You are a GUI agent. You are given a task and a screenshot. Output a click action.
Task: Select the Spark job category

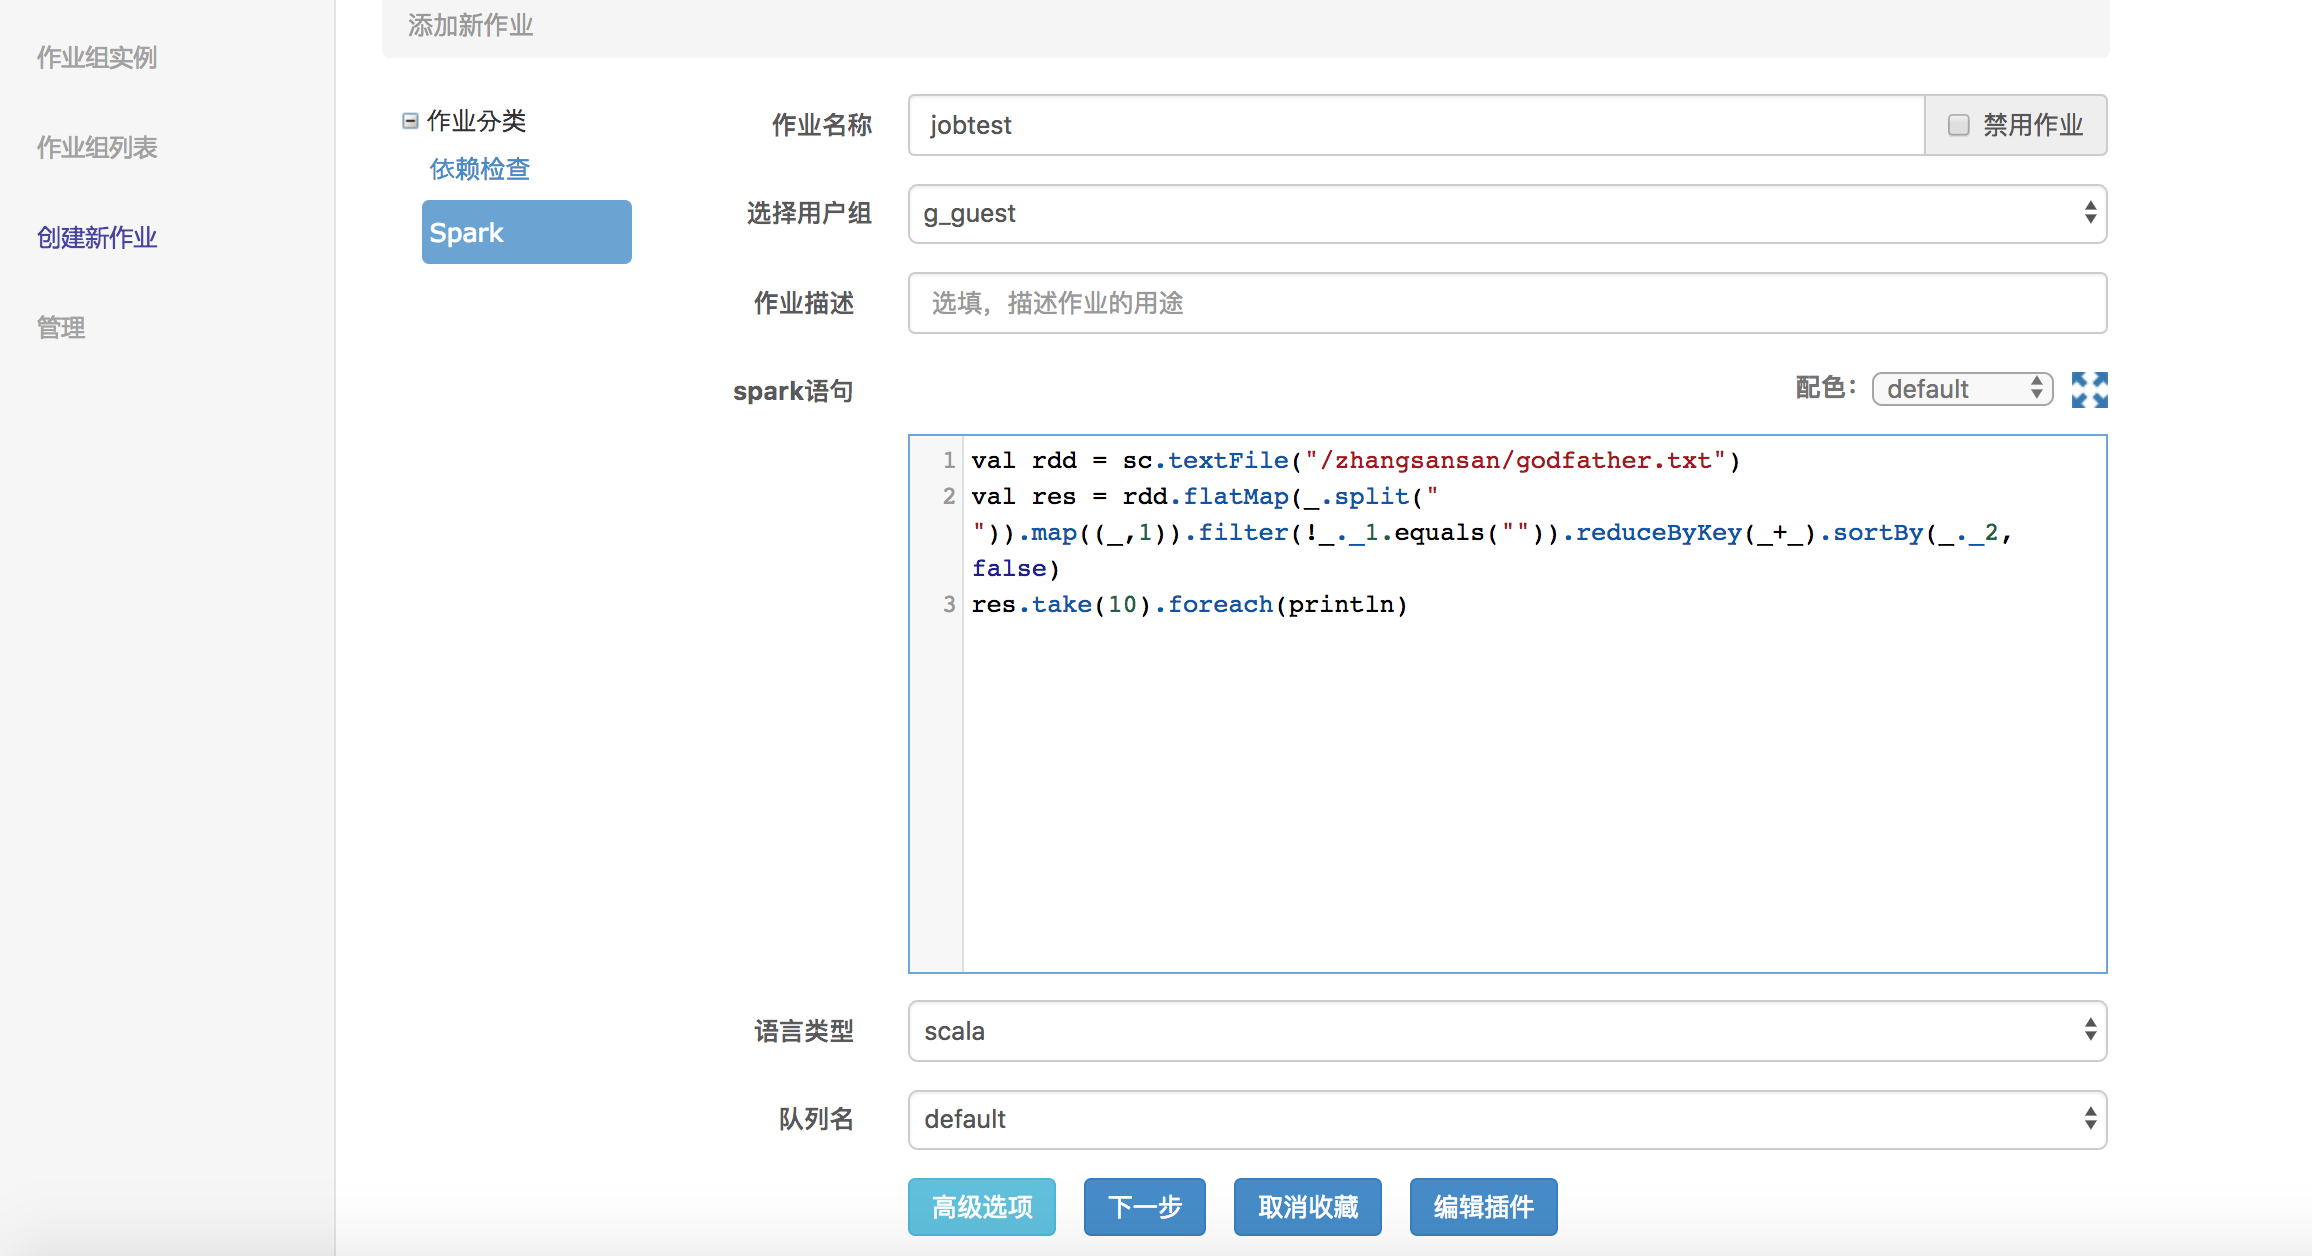(x=526, y=232)
